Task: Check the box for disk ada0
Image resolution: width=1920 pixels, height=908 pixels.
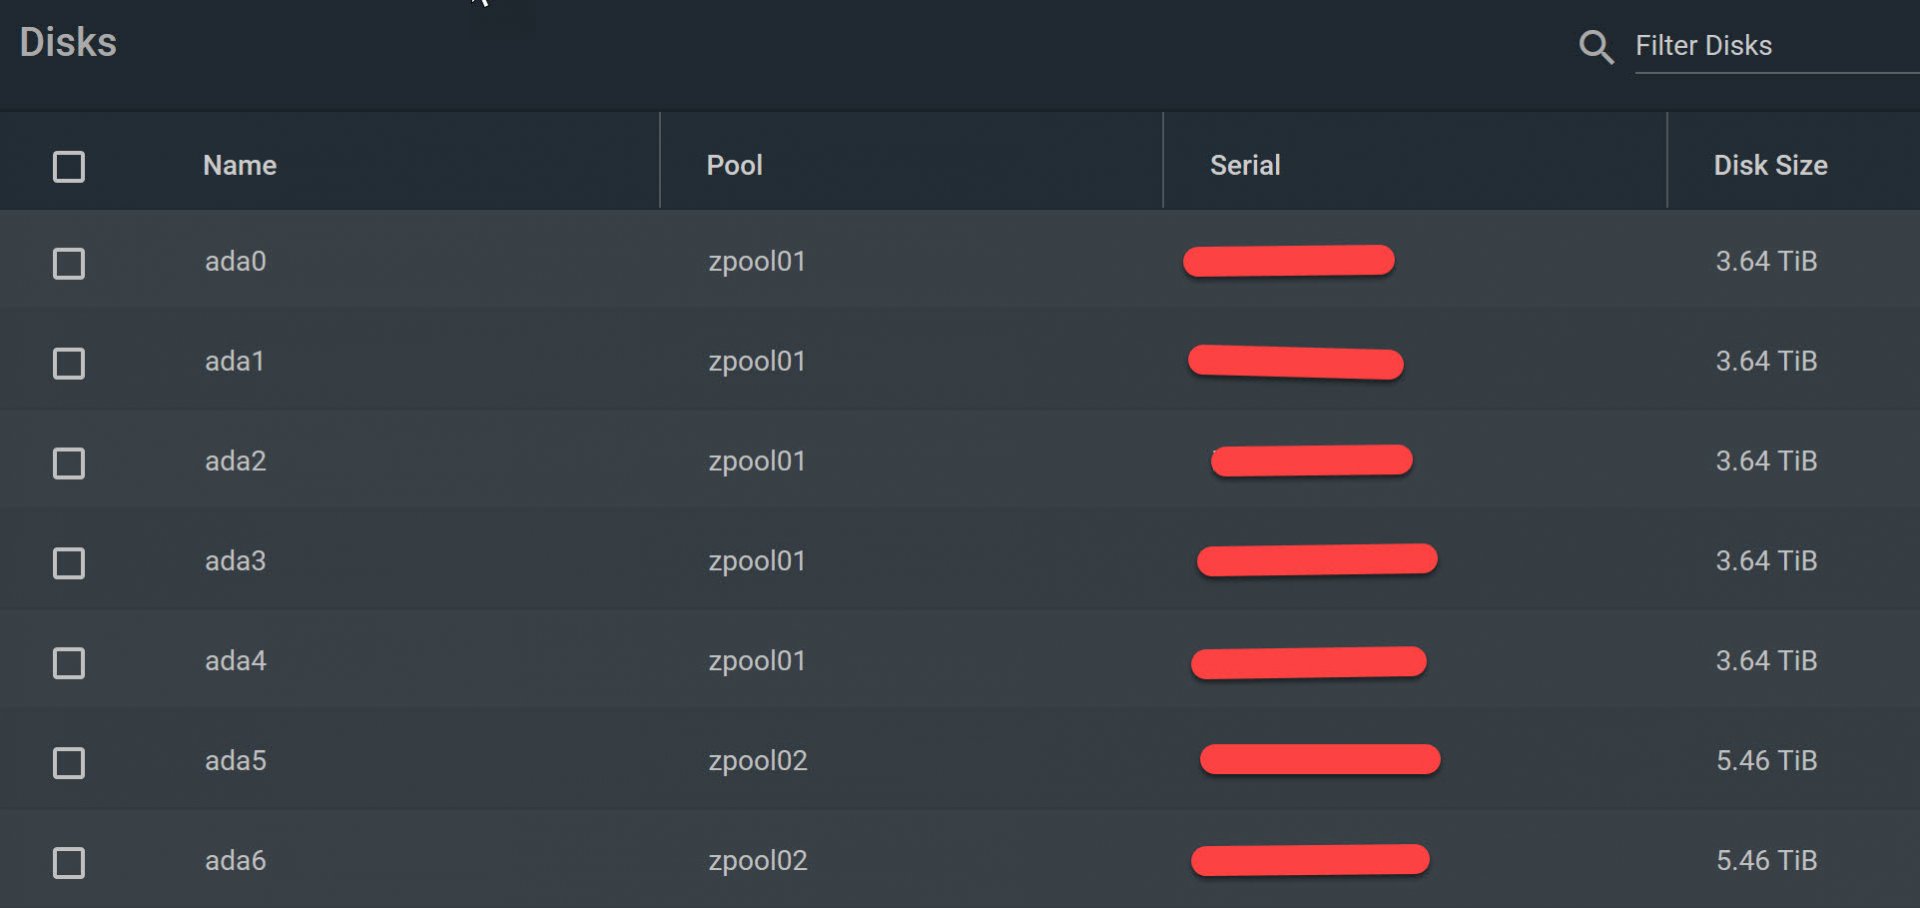Action: (x=69, y=263)
